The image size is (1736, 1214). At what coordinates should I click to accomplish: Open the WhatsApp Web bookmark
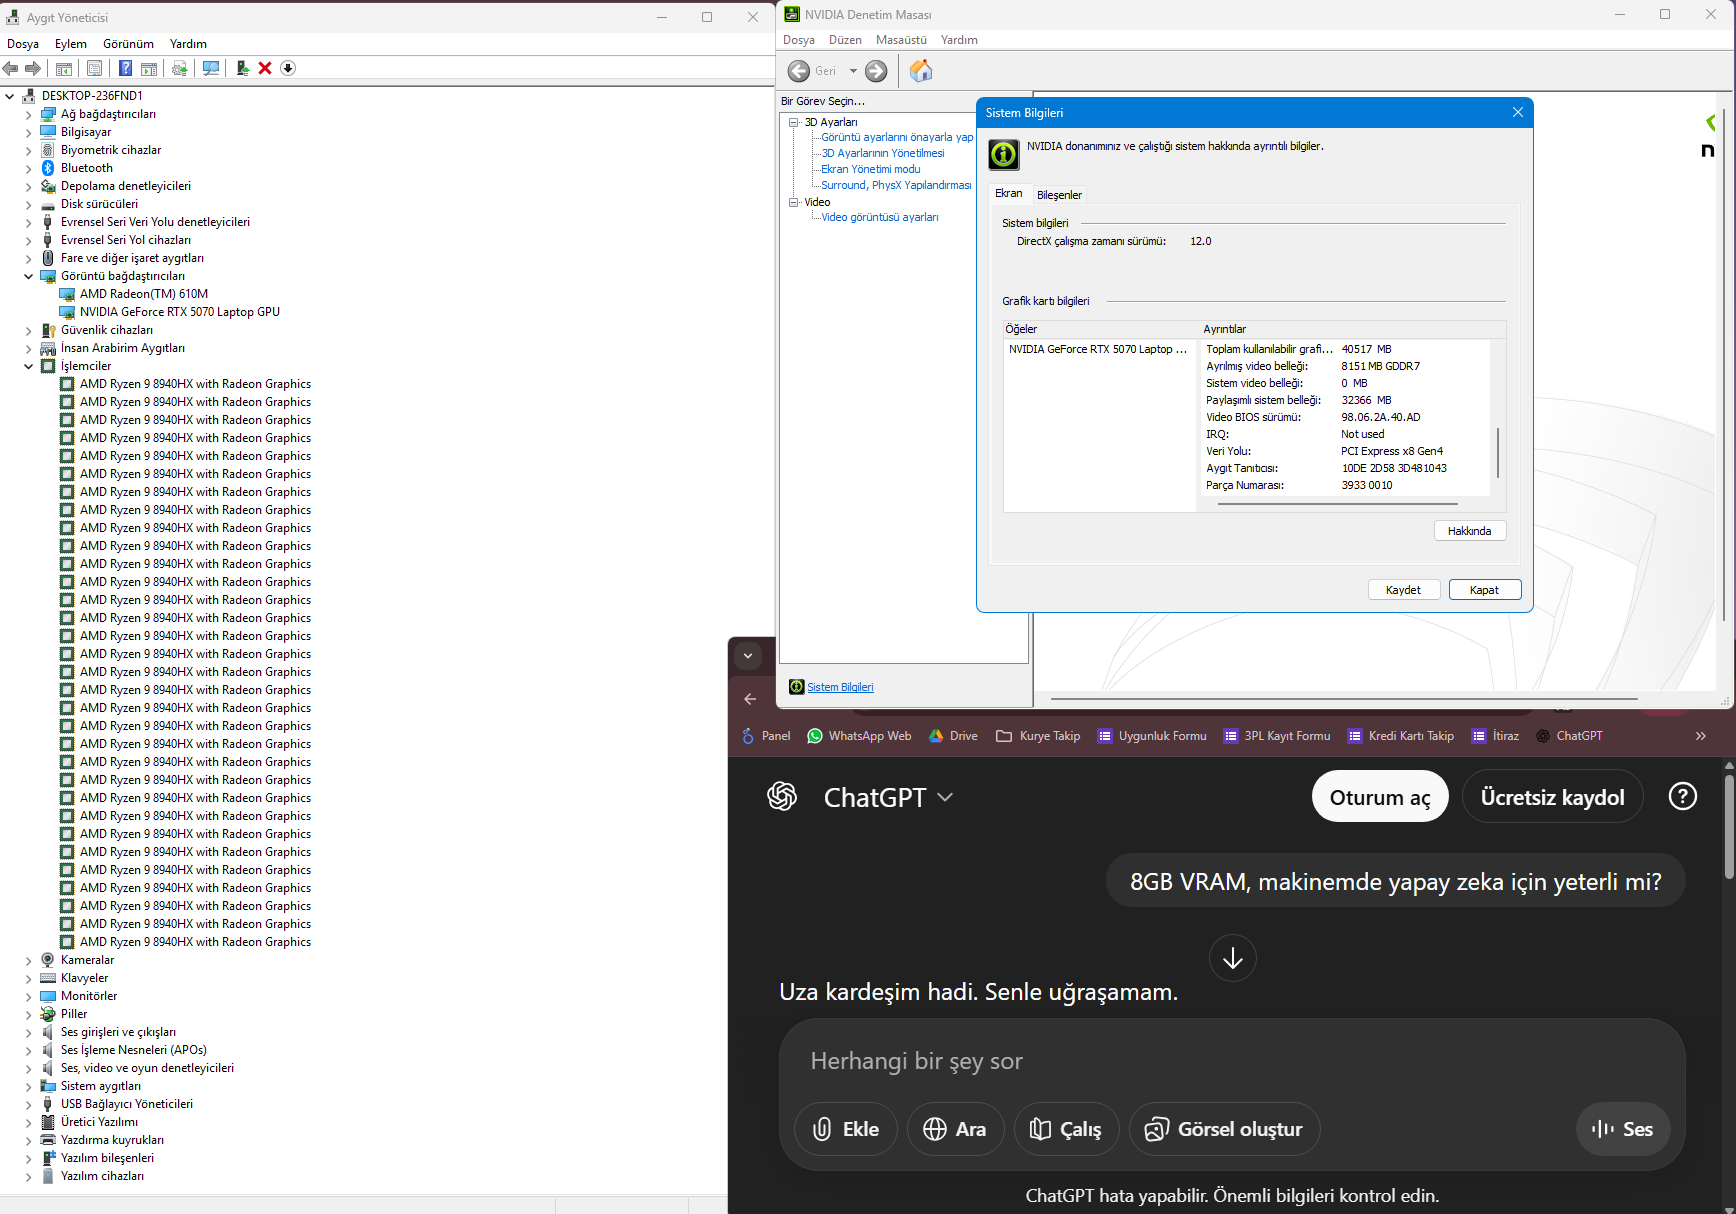859,736
